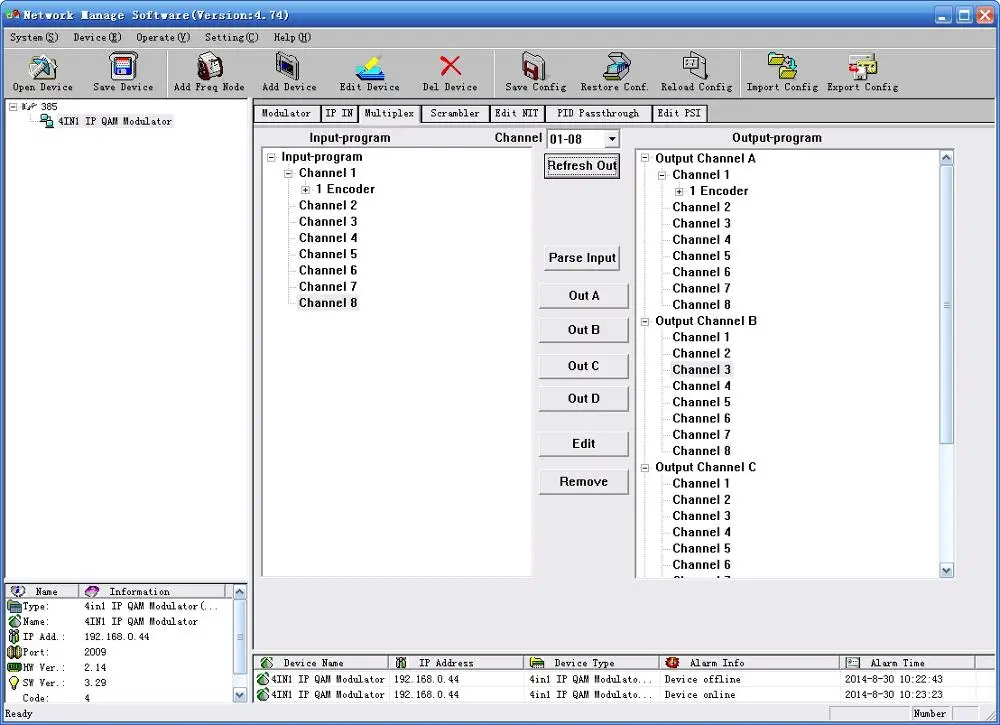Image resolution: width=1000 pixels, height=725 pixels.
Task: Switch to the Scrambler tab
Action: (455, 114)
